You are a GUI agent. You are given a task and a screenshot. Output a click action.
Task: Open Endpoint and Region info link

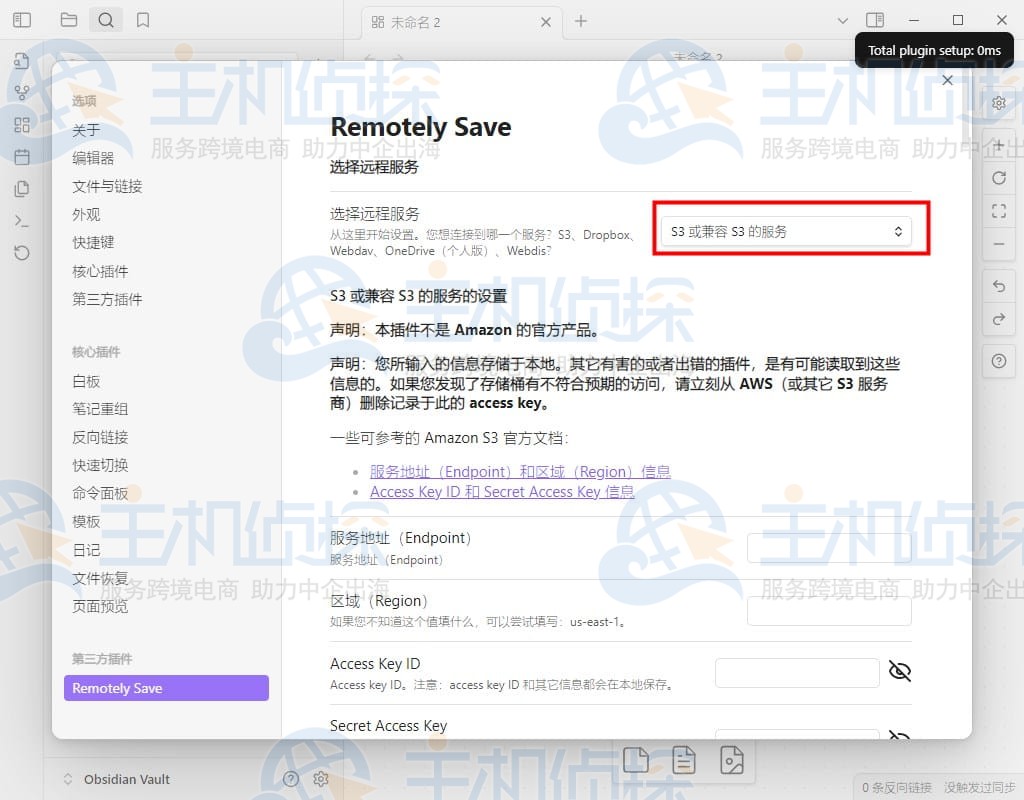click(x=520, y=472)
